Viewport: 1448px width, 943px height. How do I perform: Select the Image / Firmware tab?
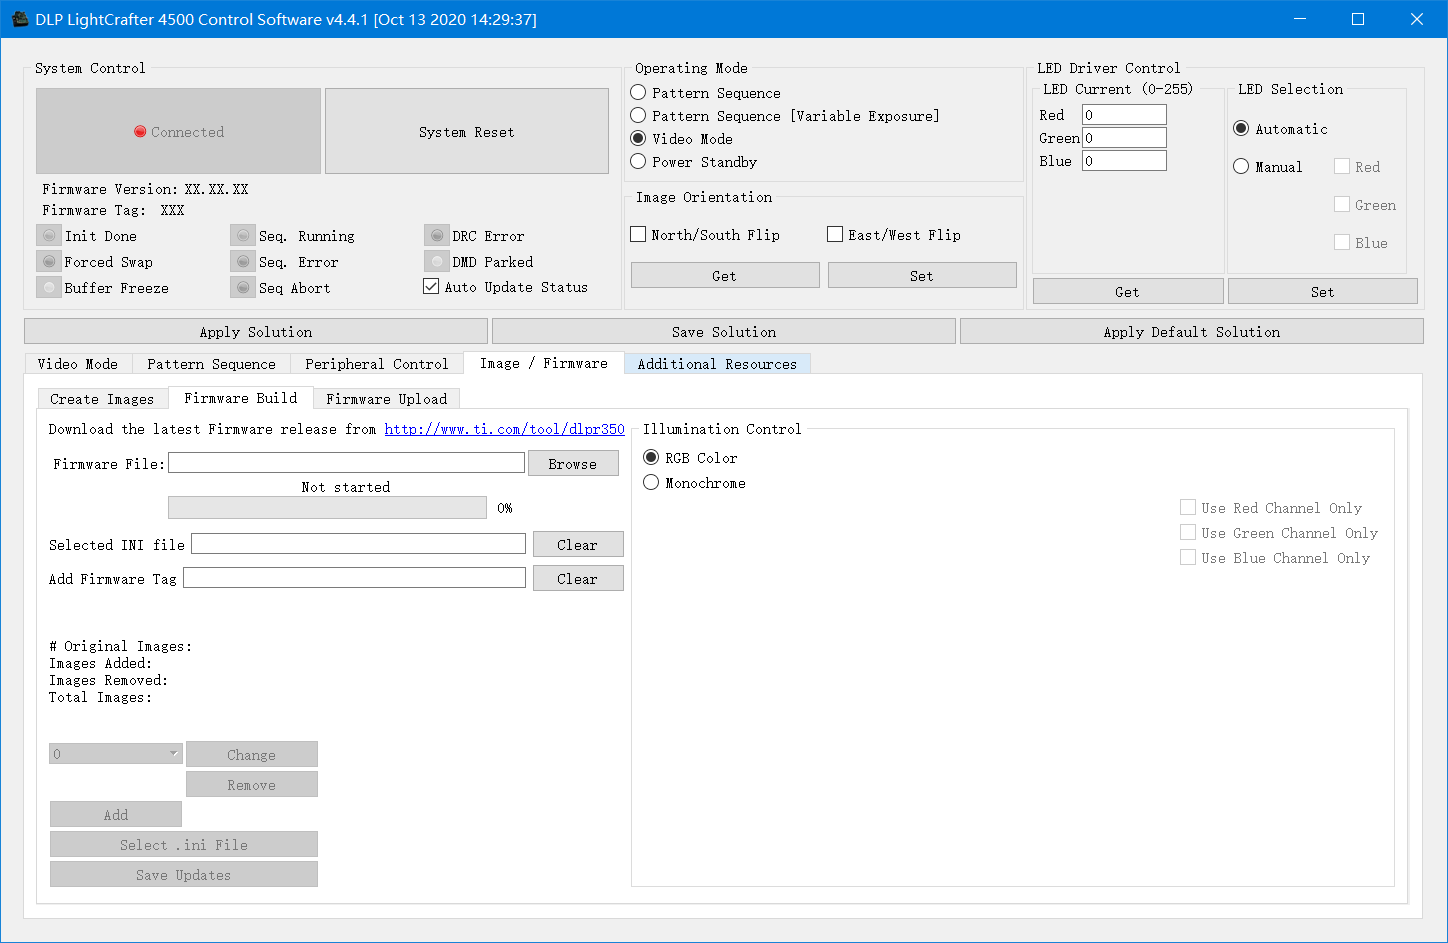click(x=544, y=363)
